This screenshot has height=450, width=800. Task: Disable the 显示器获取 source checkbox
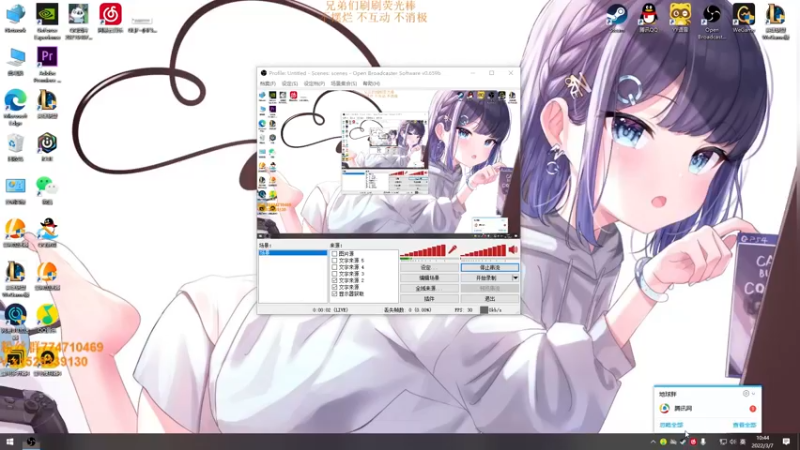[334, 294]
